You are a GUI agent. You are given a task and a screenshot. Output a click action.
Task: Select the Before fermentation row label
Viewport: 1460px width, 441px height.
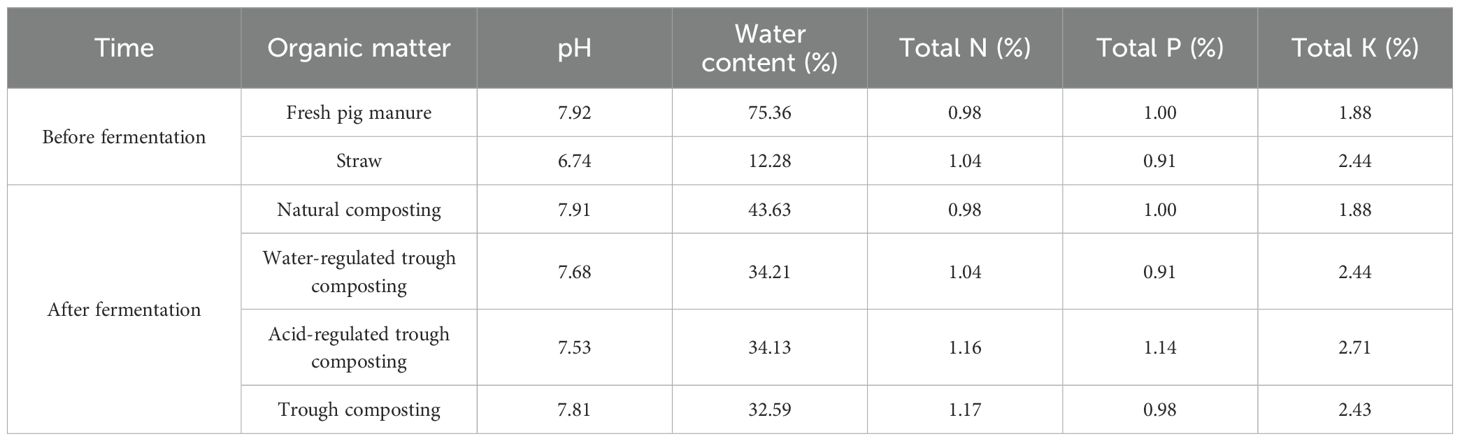(124, 137)
